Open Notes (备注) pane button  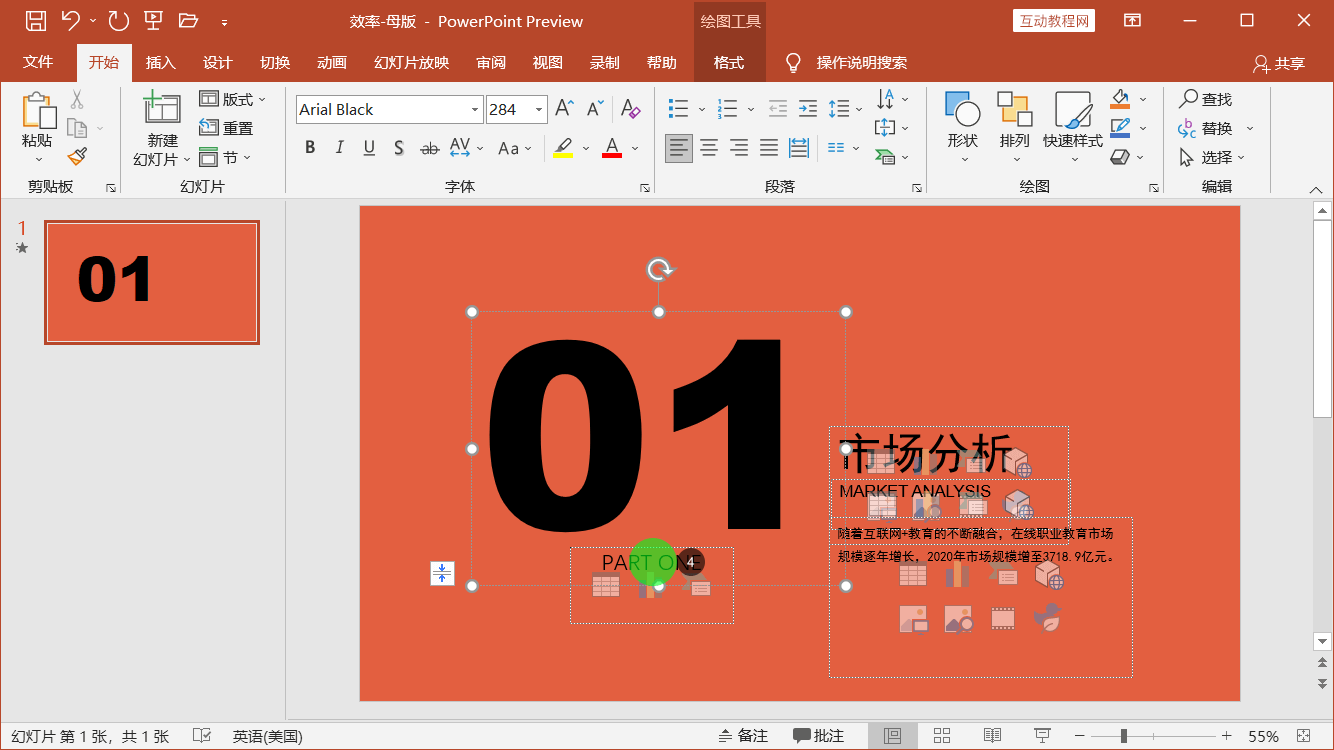coord(743,736)
